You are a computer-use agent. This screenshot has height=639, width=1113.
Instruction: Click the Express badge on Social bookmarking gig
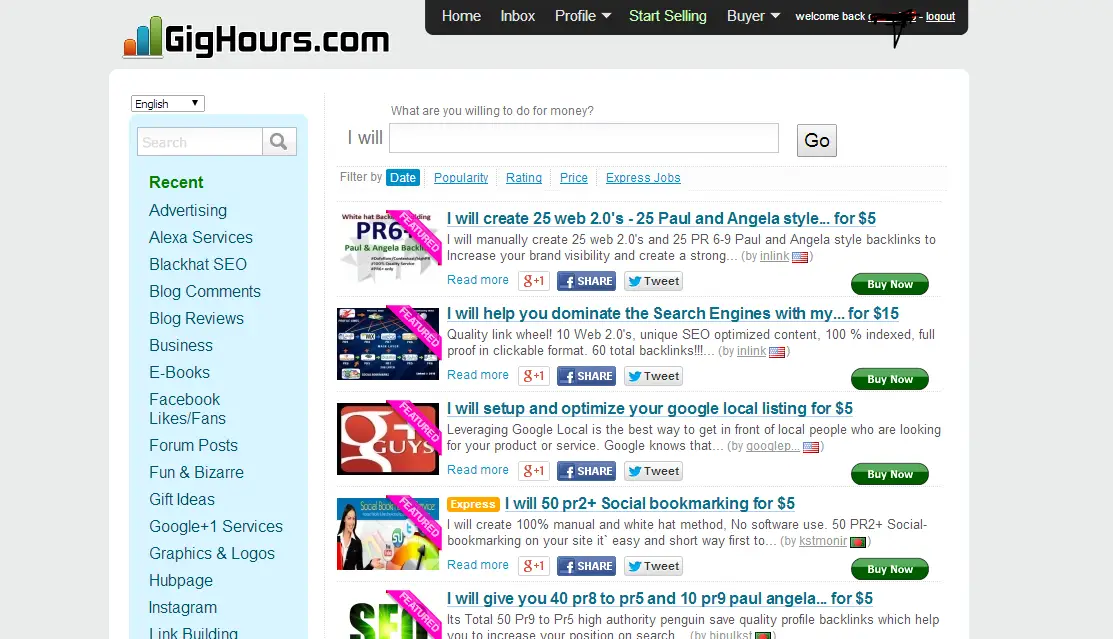[x=473, y=504]
